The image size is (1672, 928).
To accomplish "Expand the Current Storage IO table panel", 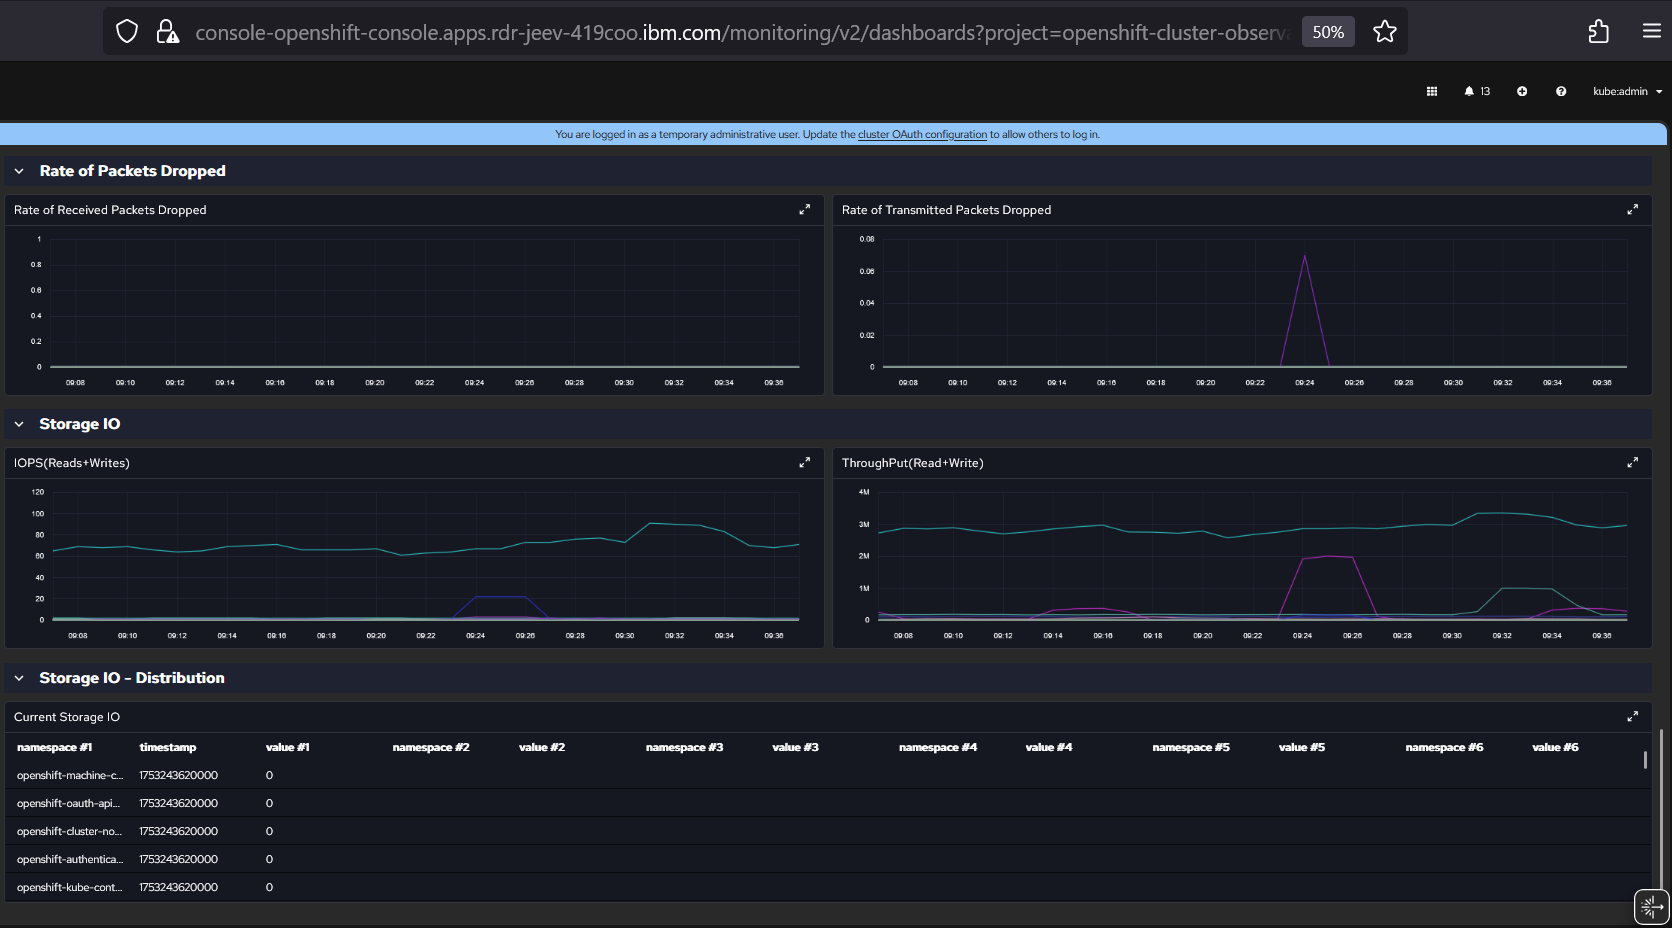I will tap(1632, 717).
